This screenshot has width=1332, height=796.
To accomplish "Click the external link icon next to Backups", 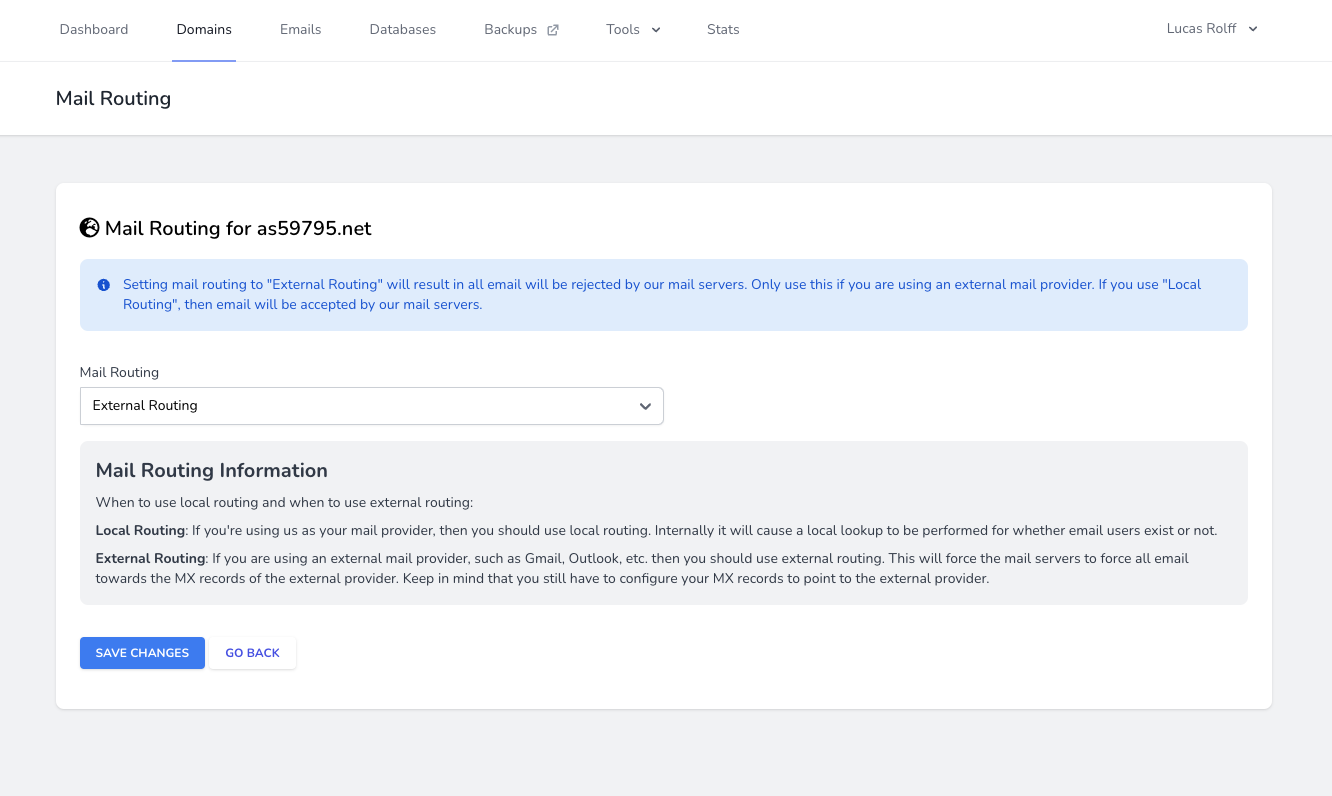I will click(x=553, y=30).
